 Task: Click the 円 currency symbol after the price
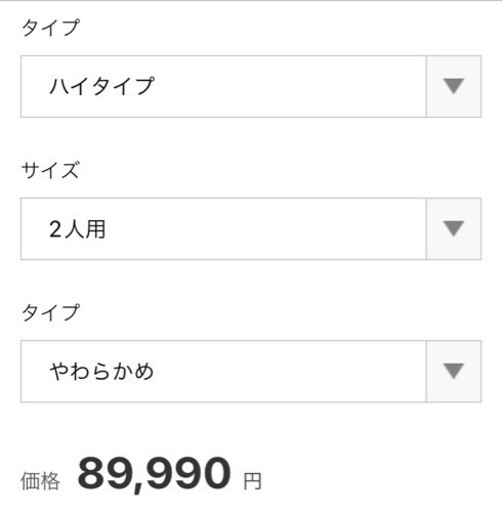click(252, 482)
